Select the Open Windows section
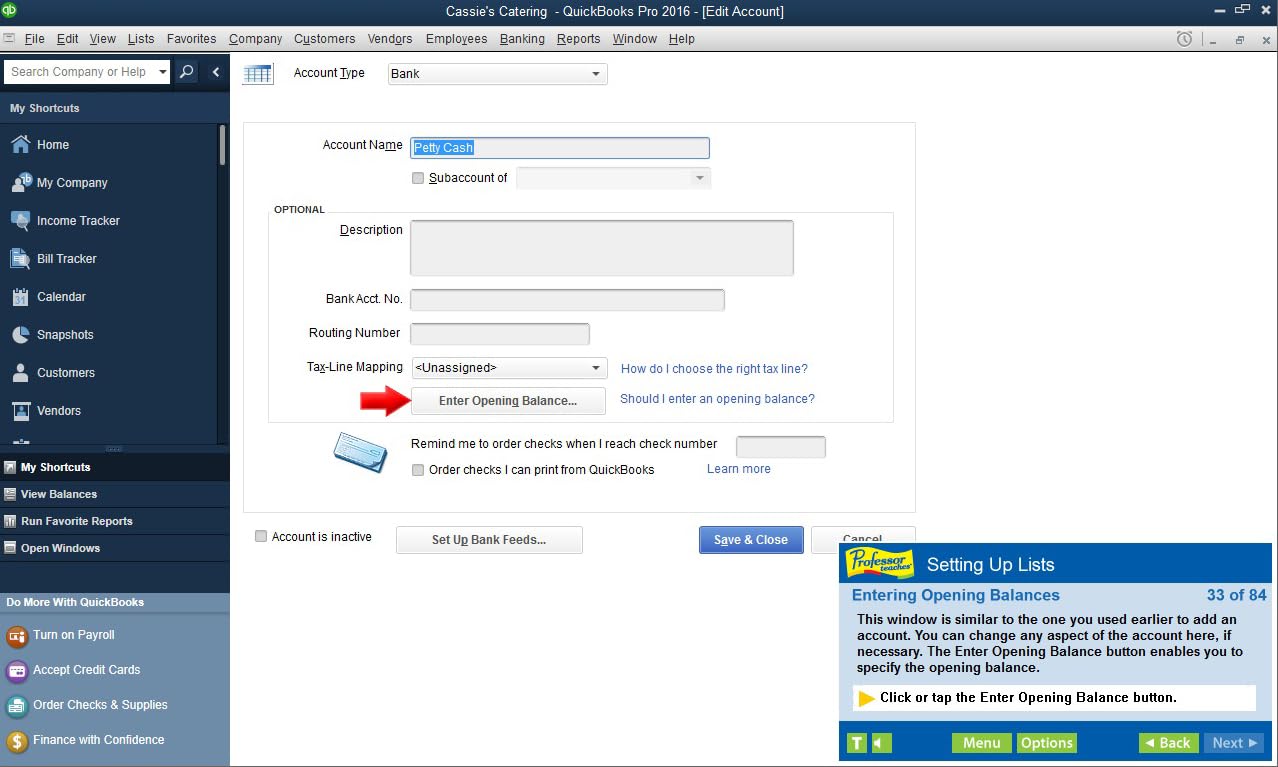Viewport: 1278px width, 767px height. (115, 548)
